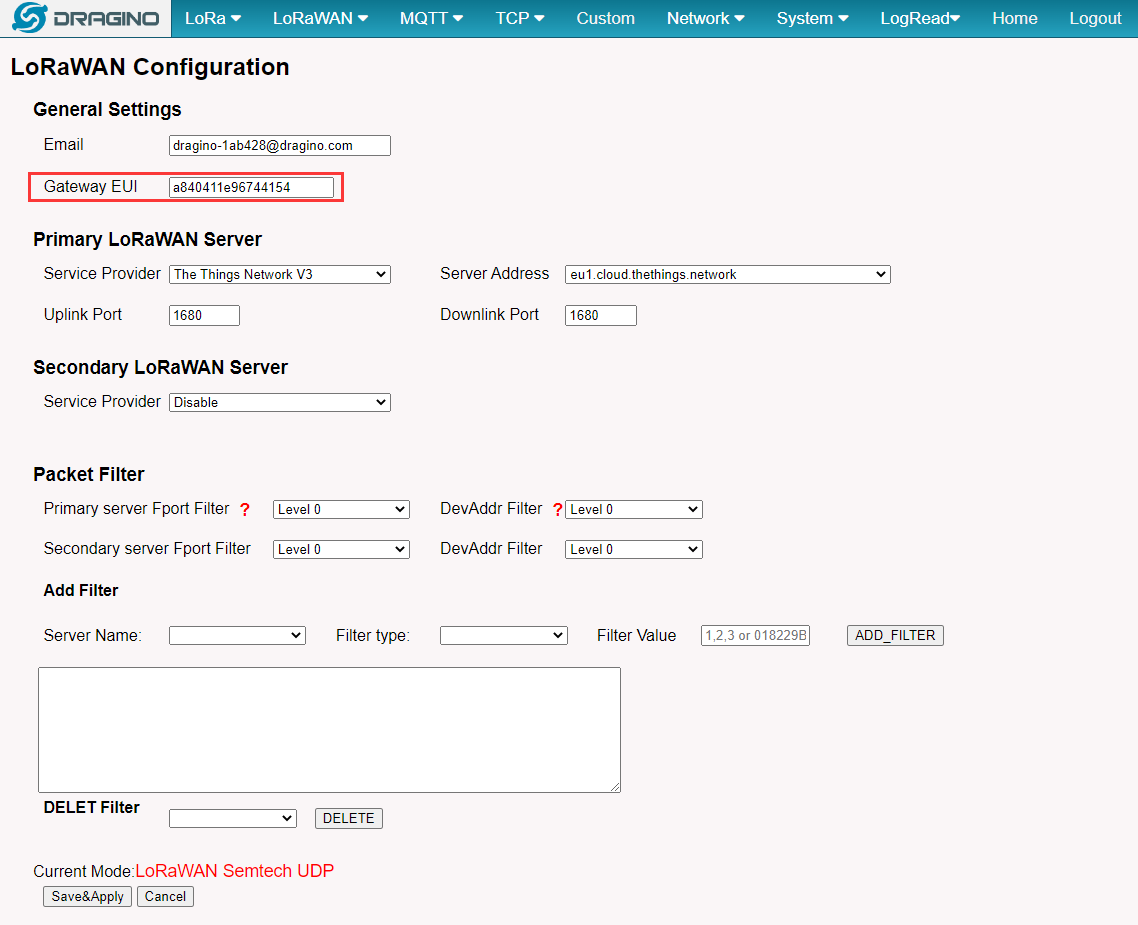Open the Primary server Fport Filter level dropdown
1138x925 pixels.
[341, 509]
